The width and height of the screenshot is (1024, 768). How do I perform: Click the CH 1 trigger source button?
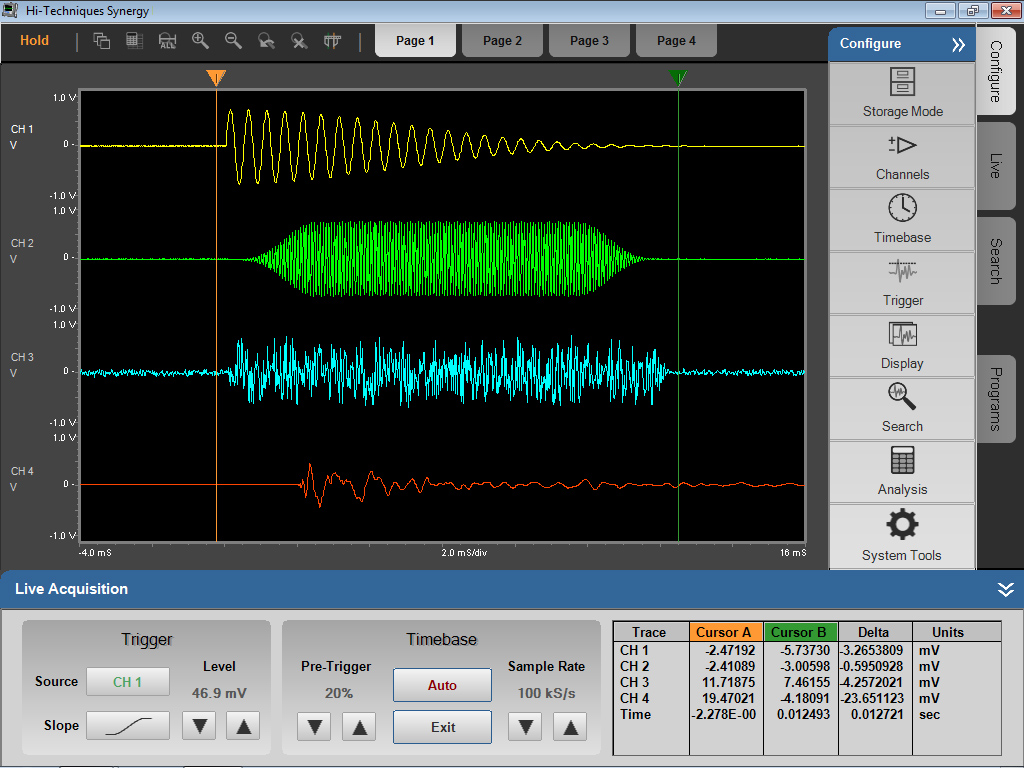tap(128, 682)
